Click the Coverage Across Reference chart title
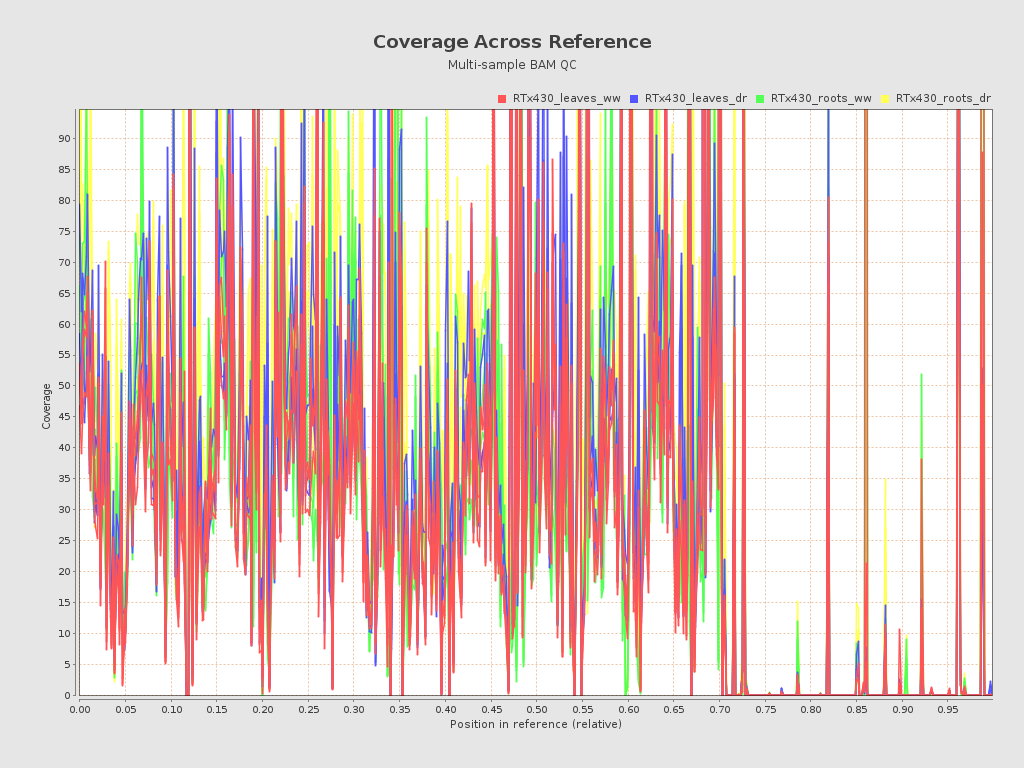This screenshot has width=1024, height=768. (512, 42)
